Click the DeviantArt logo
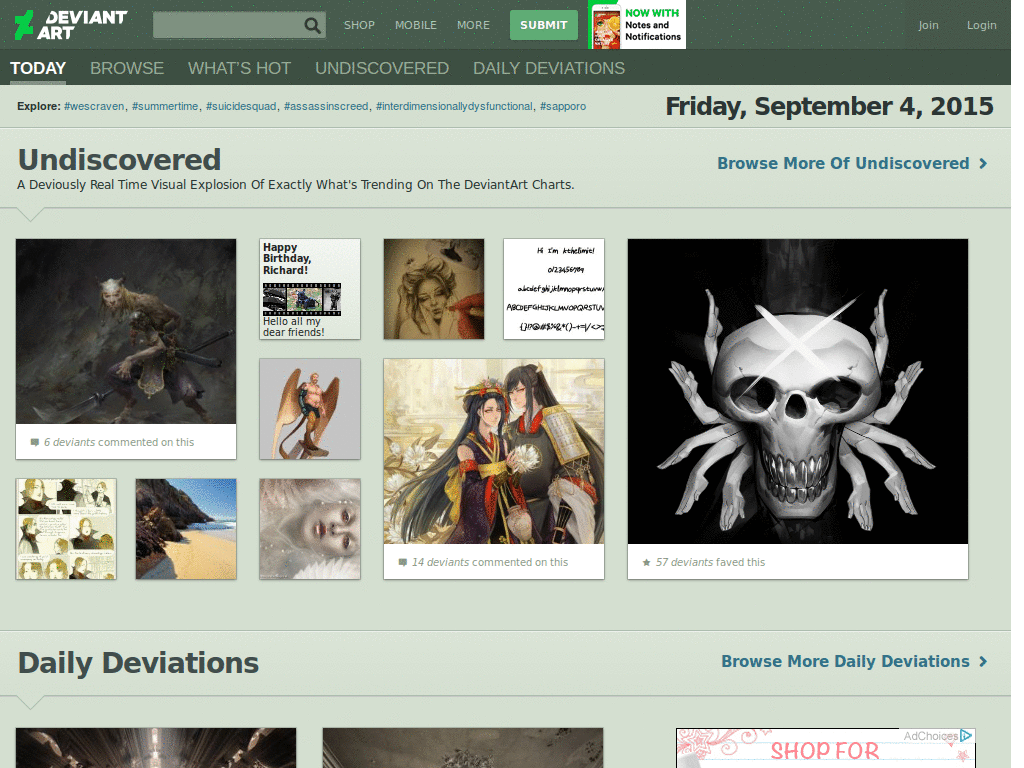Viewport: 1024px width, 768px height. (71, 25)
